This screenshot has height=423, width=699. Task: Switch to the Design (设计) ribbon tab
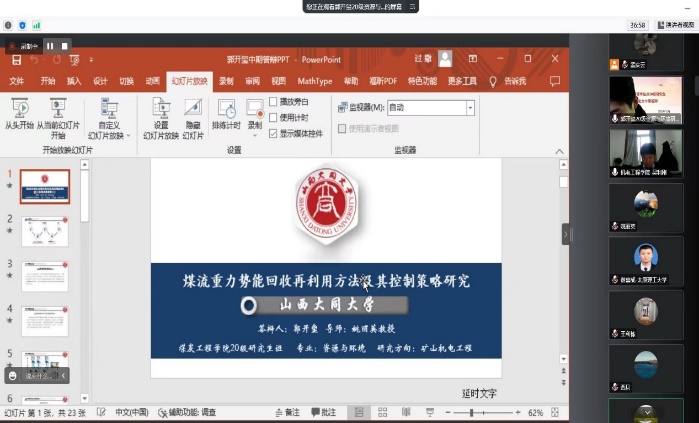tap(100, 81)
